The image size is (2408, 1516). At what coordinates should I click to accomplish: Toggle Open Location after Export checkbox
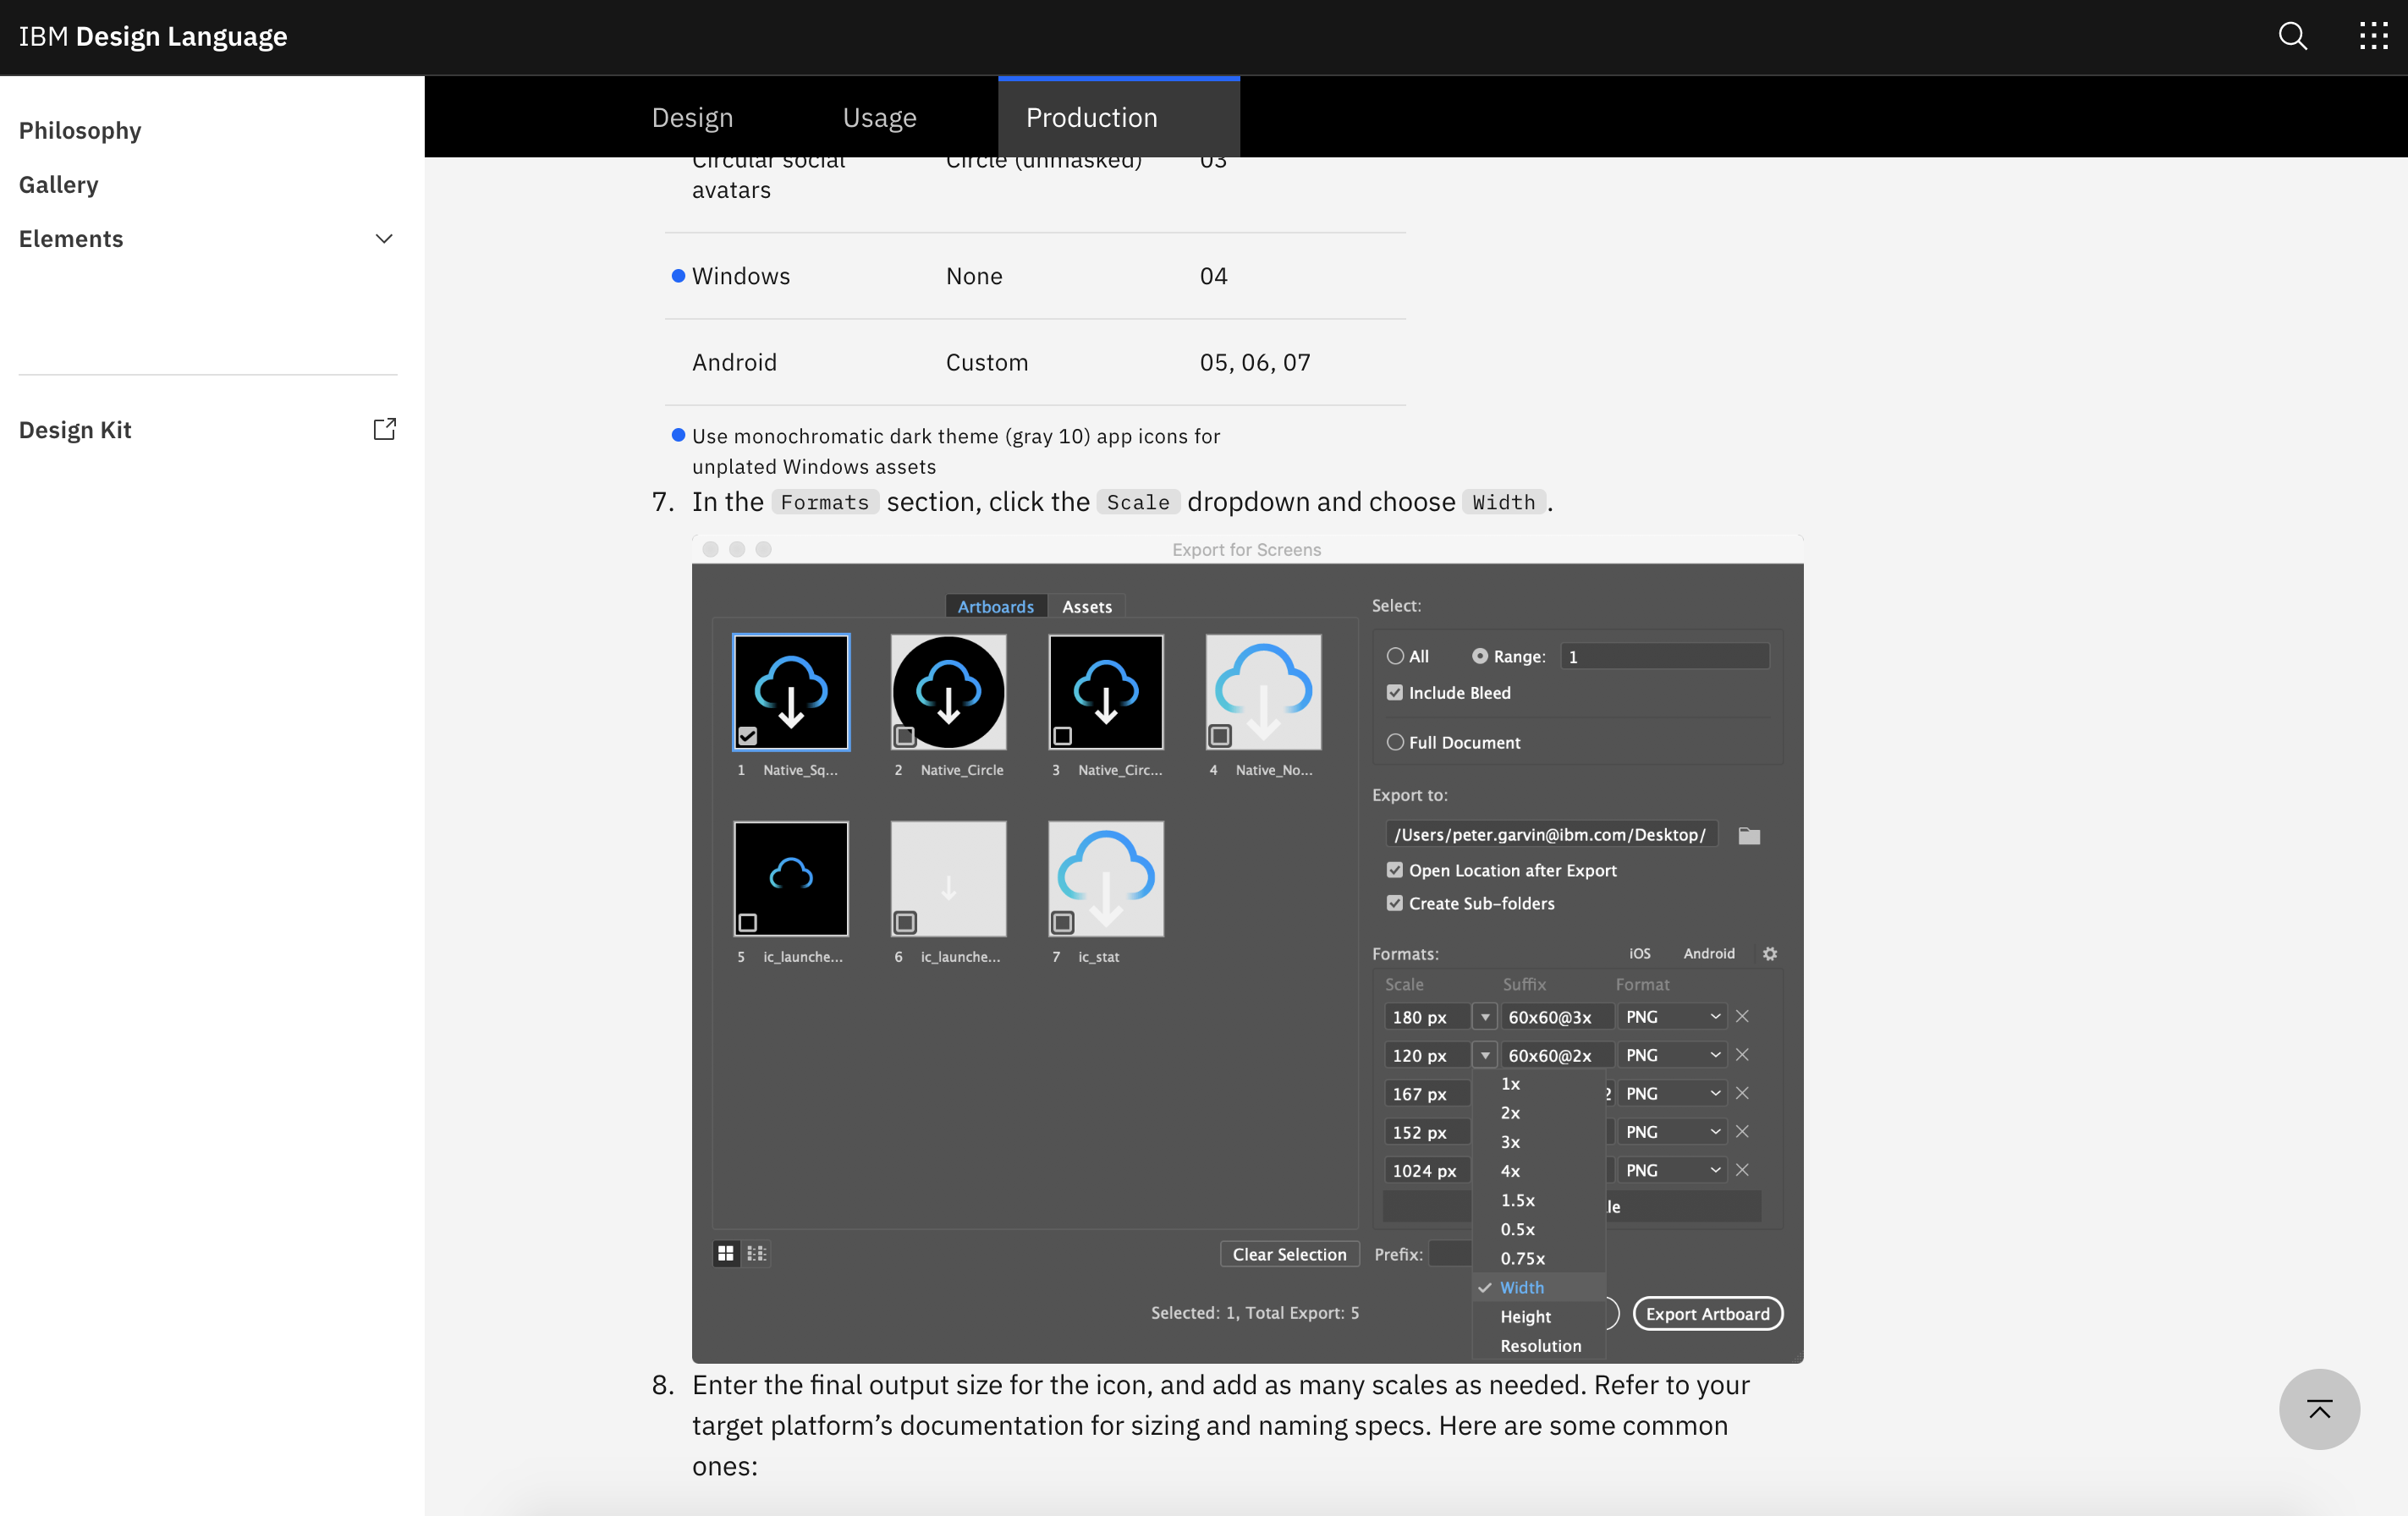pyautogui.click(x=1395, y=870)
